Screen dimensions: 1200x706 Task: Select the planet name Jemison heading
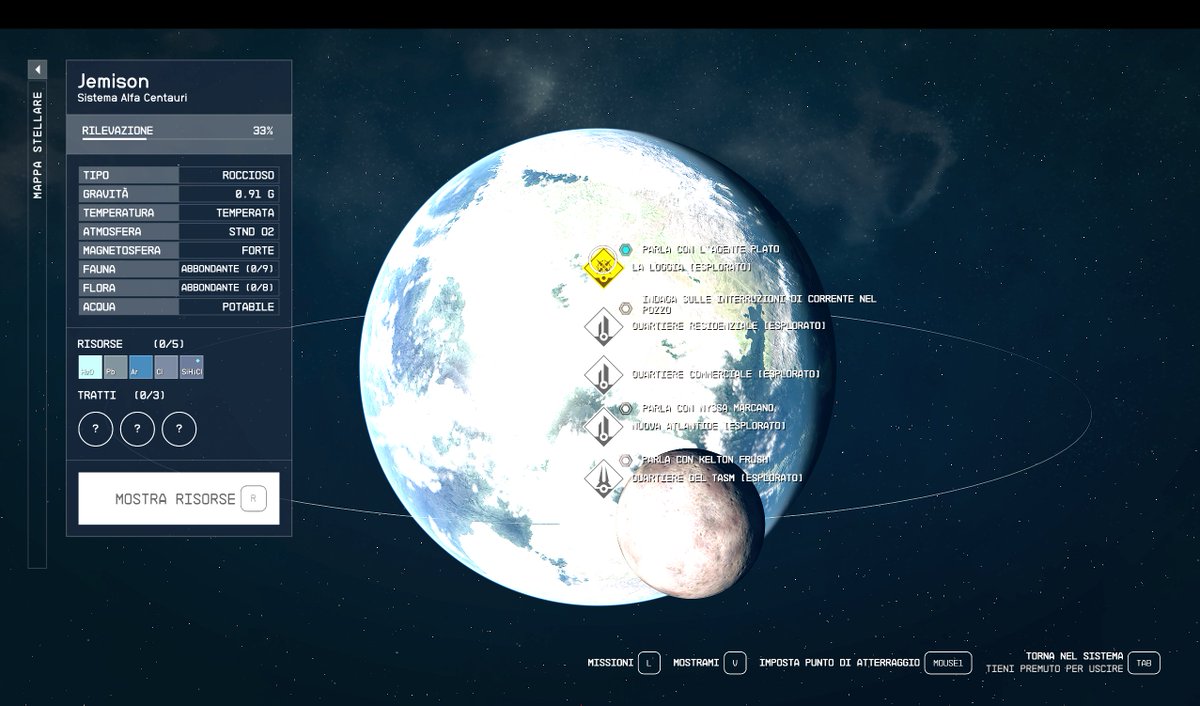[x=113, y=81]
